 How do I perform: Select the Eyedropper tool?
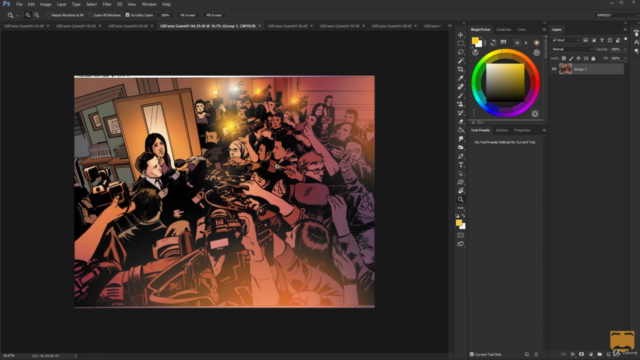pyautogui.click(x=460, y=78)
